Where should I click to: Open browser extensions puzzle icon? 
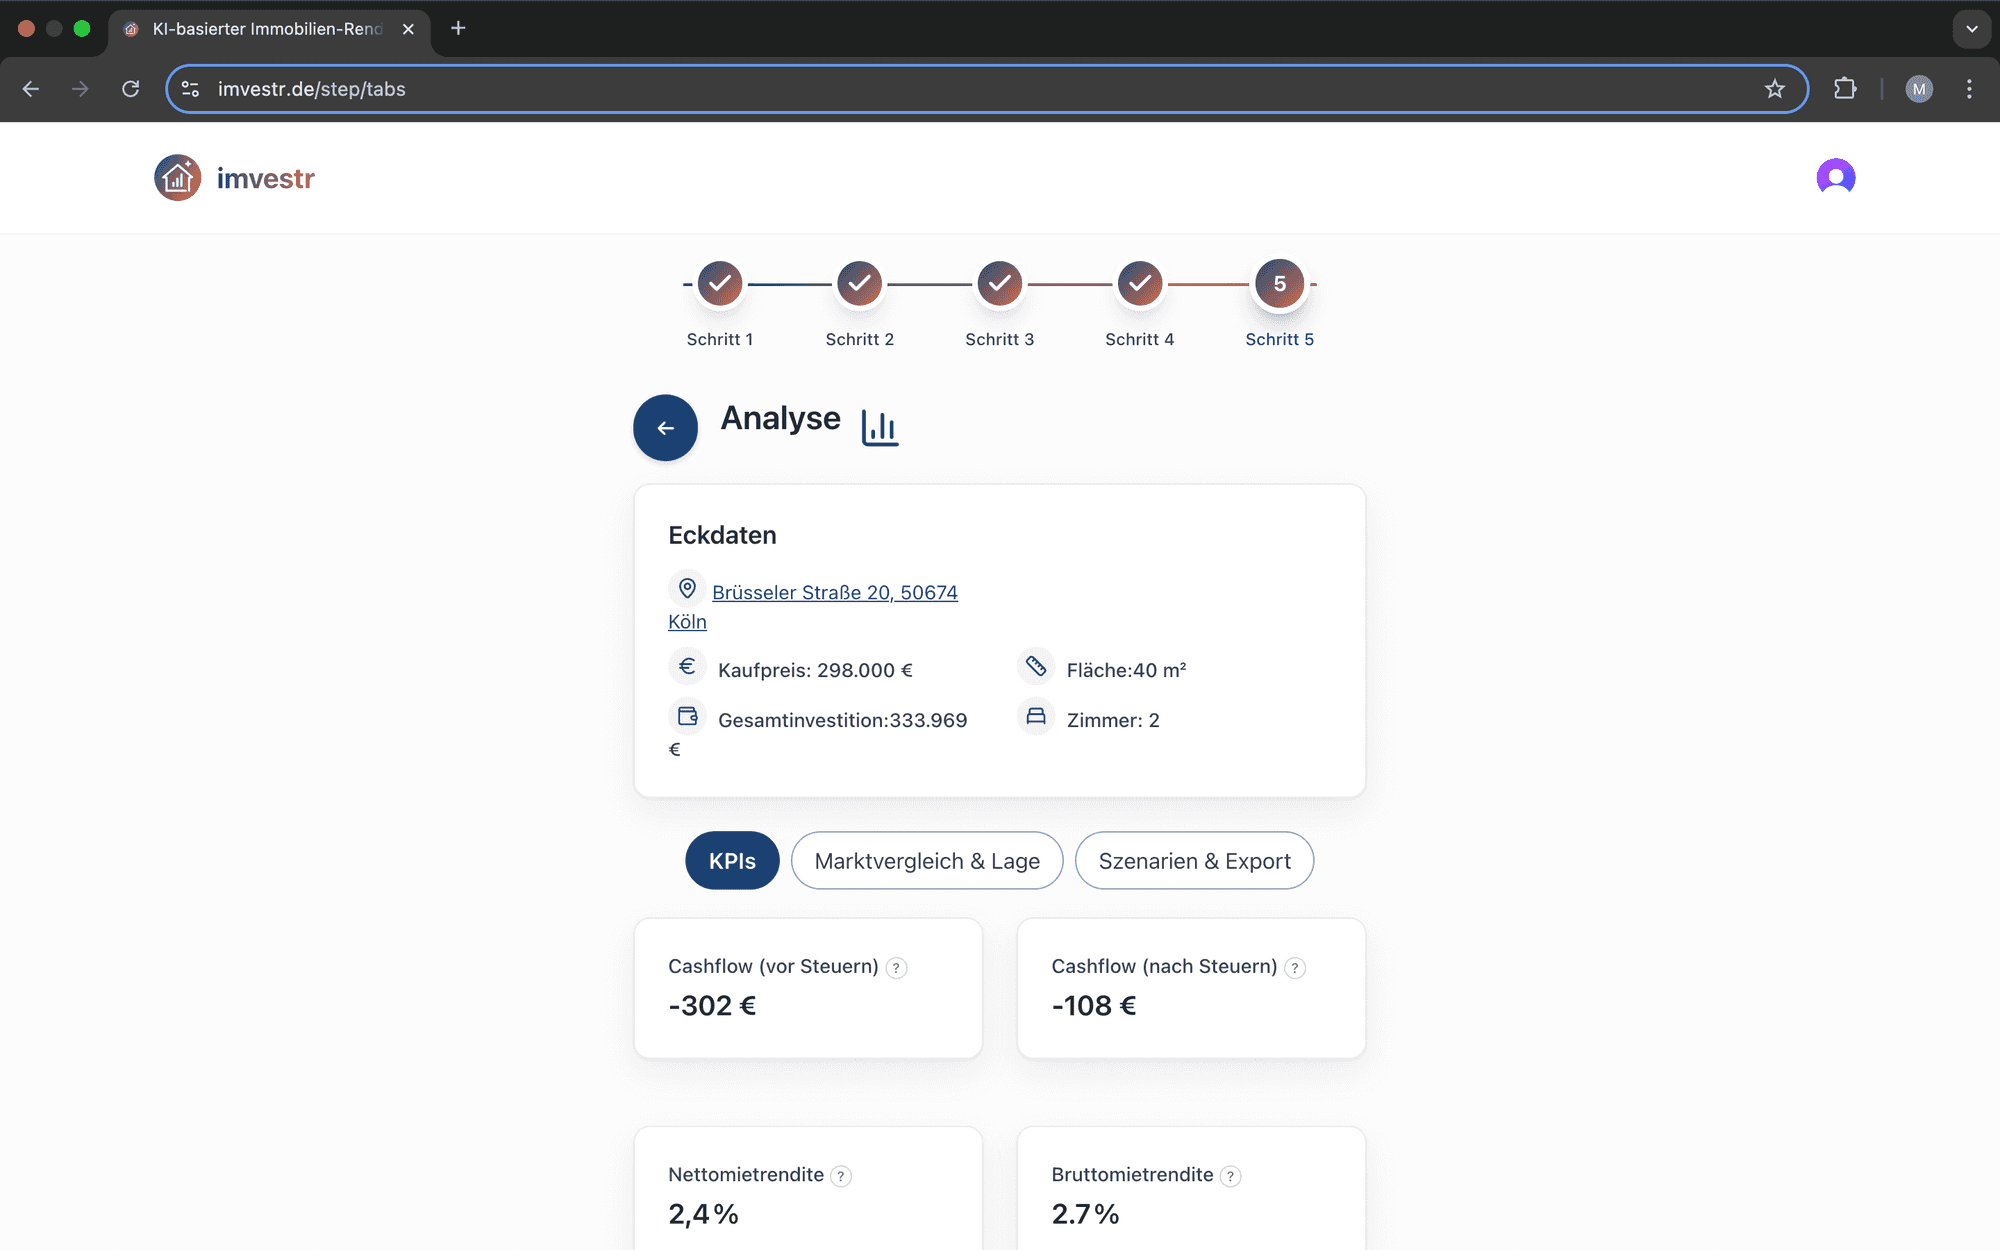tap(1845, 89)
